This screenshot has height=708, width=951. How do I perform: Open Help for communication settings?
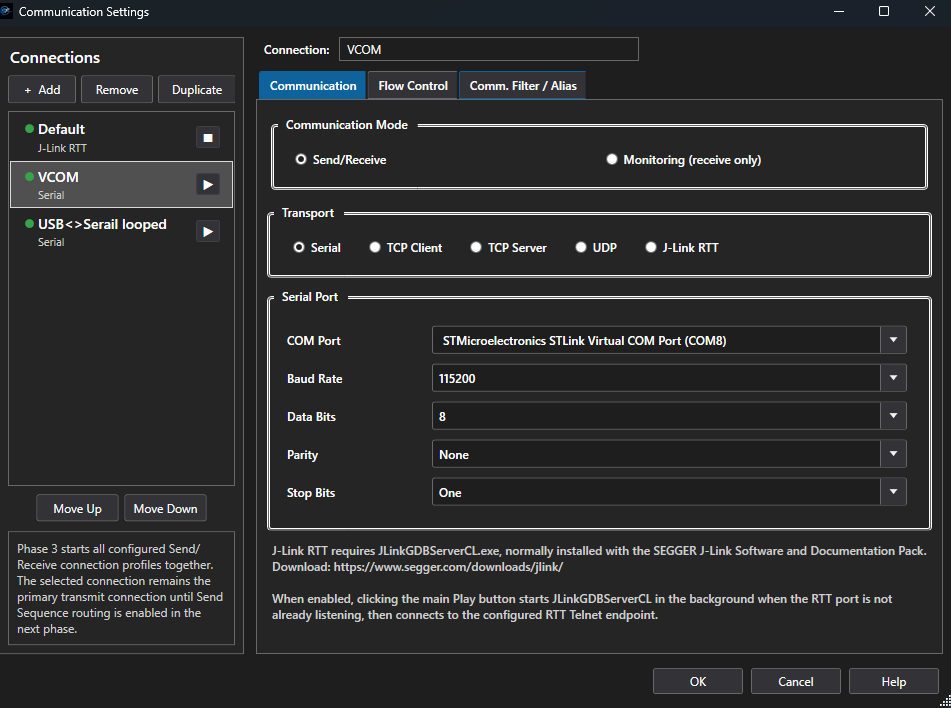[893, 681]
